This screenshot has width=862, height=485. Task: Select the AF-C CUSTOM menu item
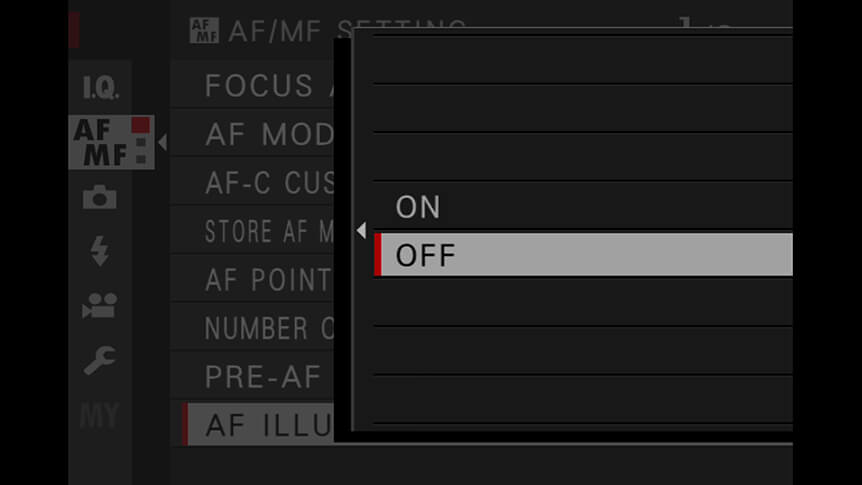[x=252, y=183]
